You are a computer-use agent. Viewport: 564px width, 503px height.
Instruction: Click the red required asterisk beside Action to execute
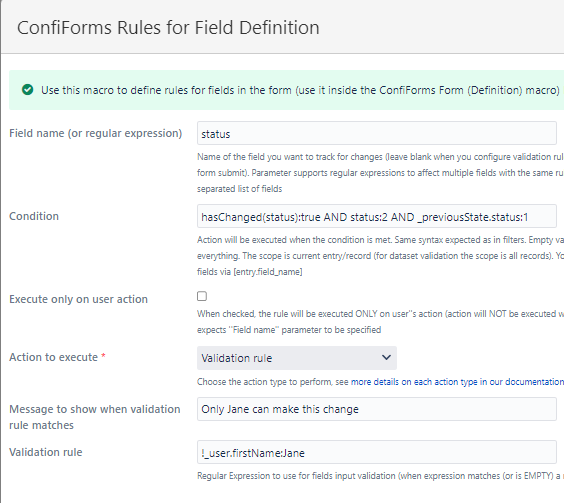(103, 356)
